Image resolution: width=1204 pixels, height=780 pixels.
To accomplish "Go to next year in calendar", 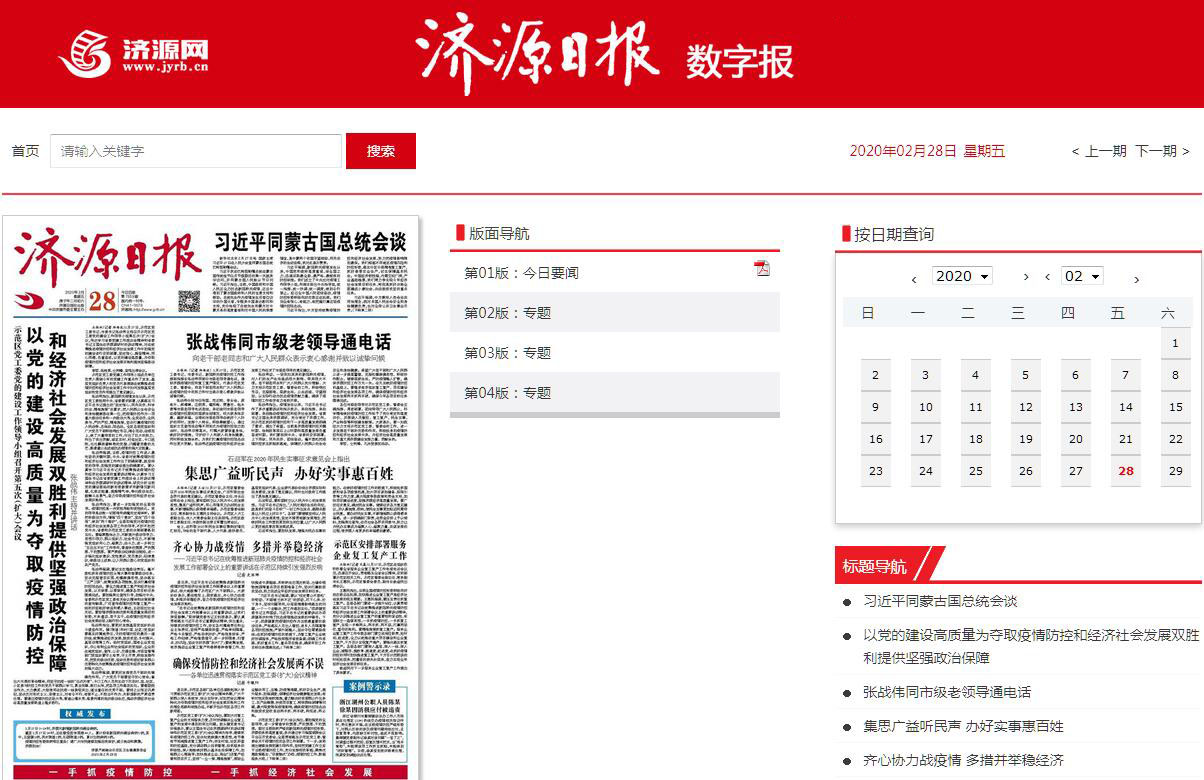I will point(1026,277).
